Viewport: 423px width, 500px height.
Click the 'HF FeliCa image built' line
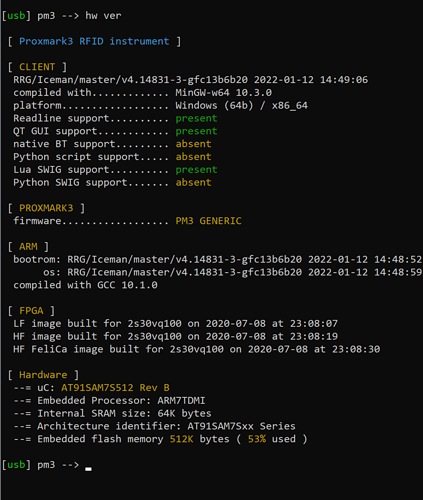point(196,349)
